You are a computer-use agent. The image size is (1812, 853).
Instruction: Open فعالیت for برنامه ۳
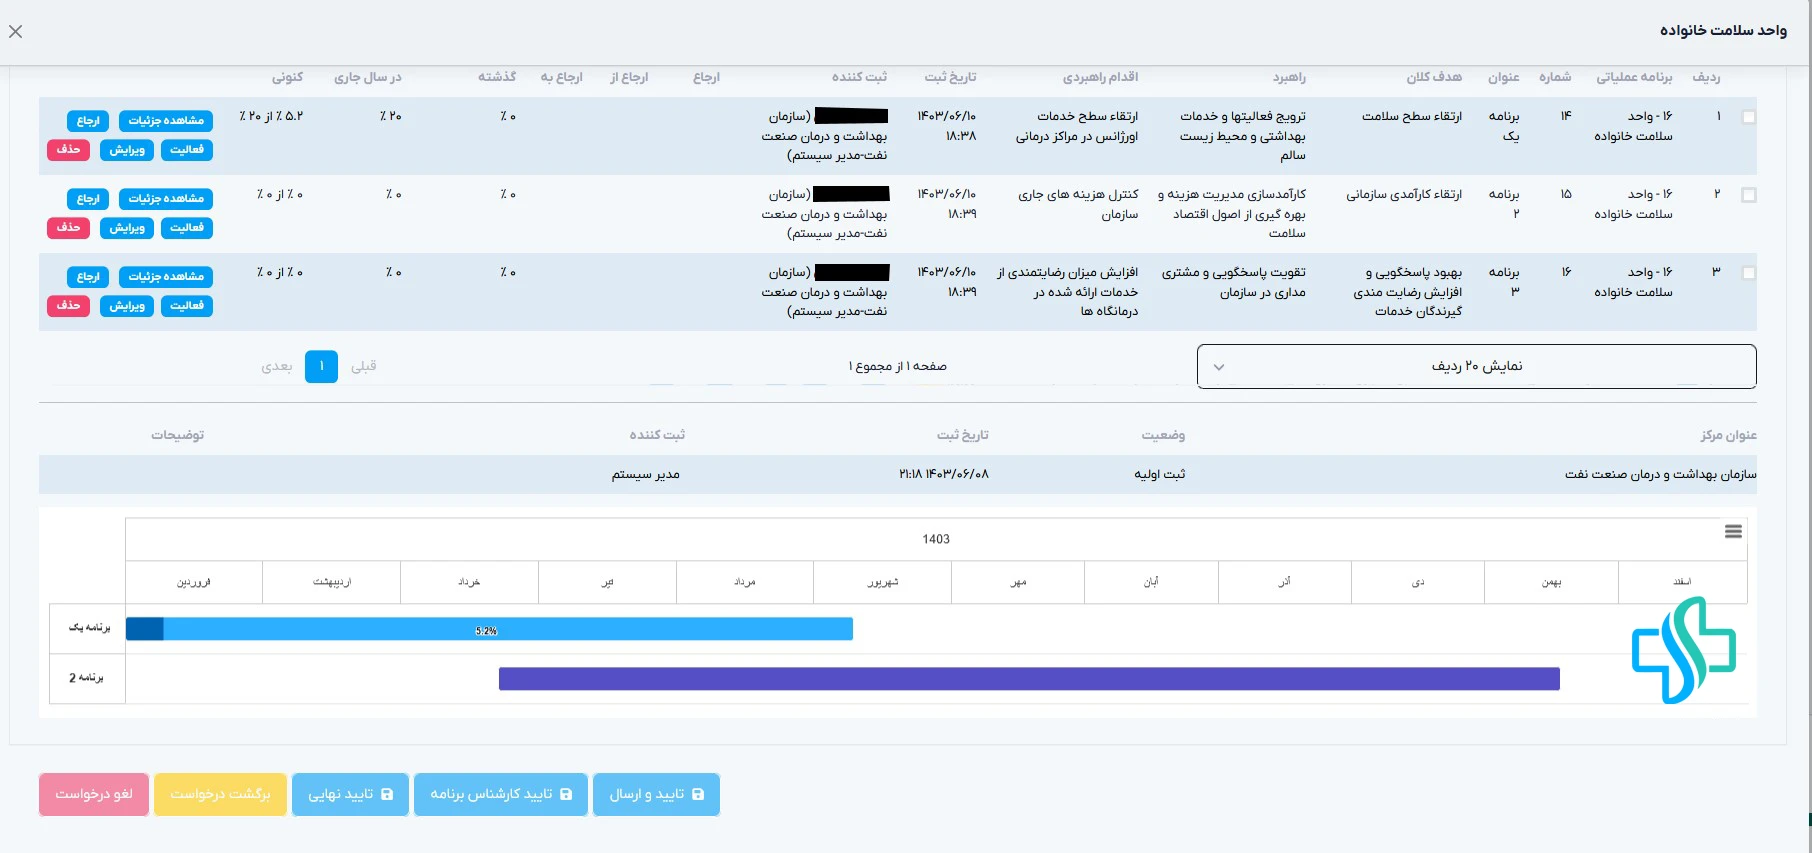pyautogui.click(x=187, y=306)
